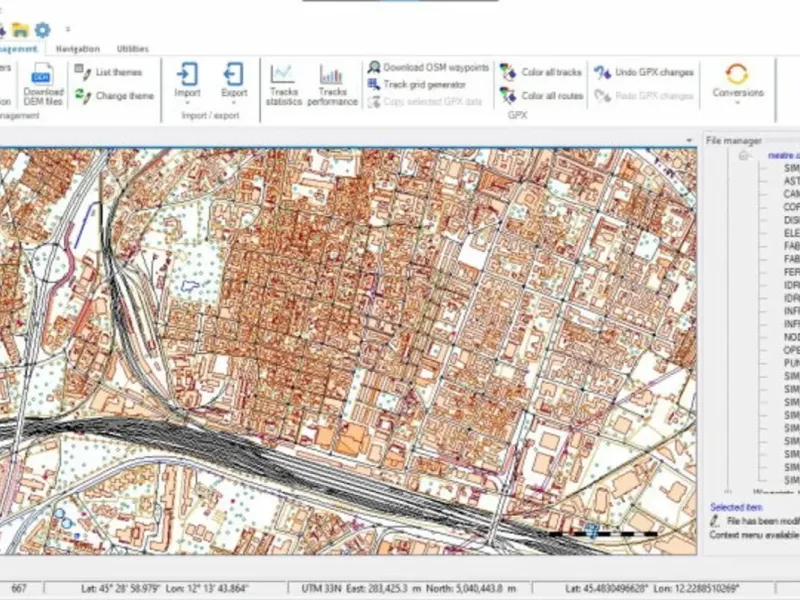
Task: Open Tracks performance chart
Action: click(332, 85)
